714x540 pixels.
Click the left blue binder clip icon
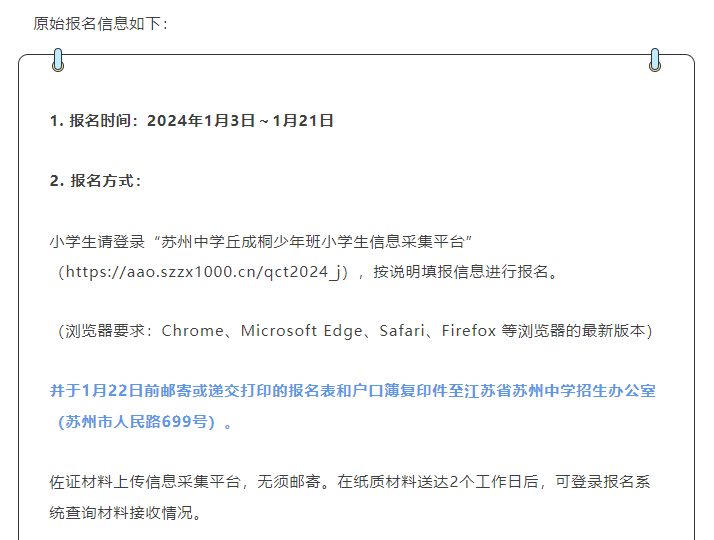(x=58, y=60)
